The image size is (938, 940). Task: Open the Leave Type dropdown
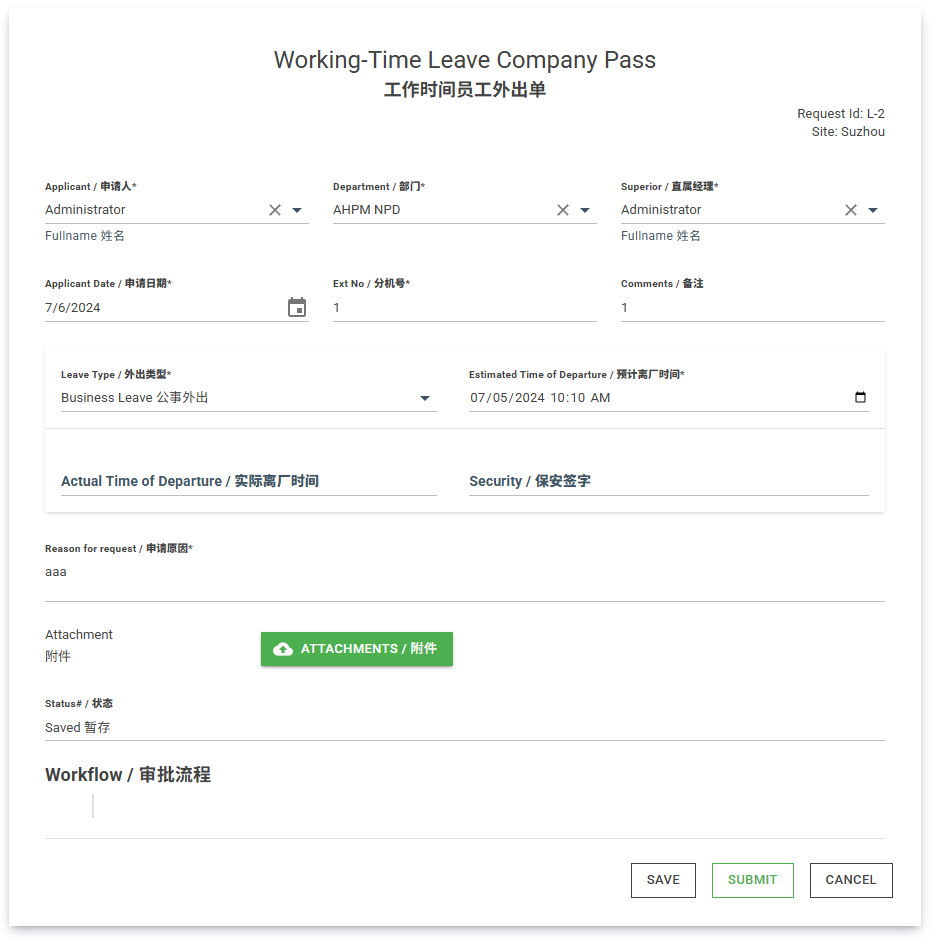425,398
